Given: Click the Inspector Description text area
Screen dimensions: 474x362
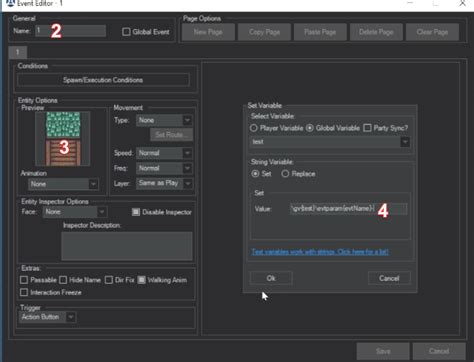Looking at the screenshot, I should tap(127, 246).
